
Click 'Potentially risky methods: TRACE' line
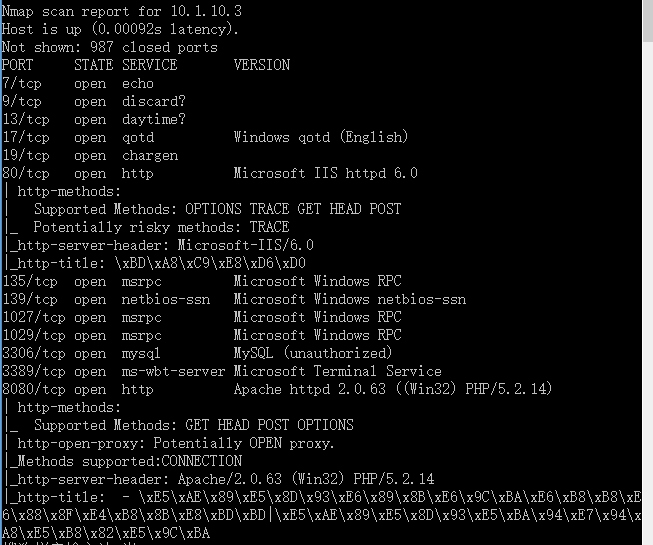click(161, 227)
